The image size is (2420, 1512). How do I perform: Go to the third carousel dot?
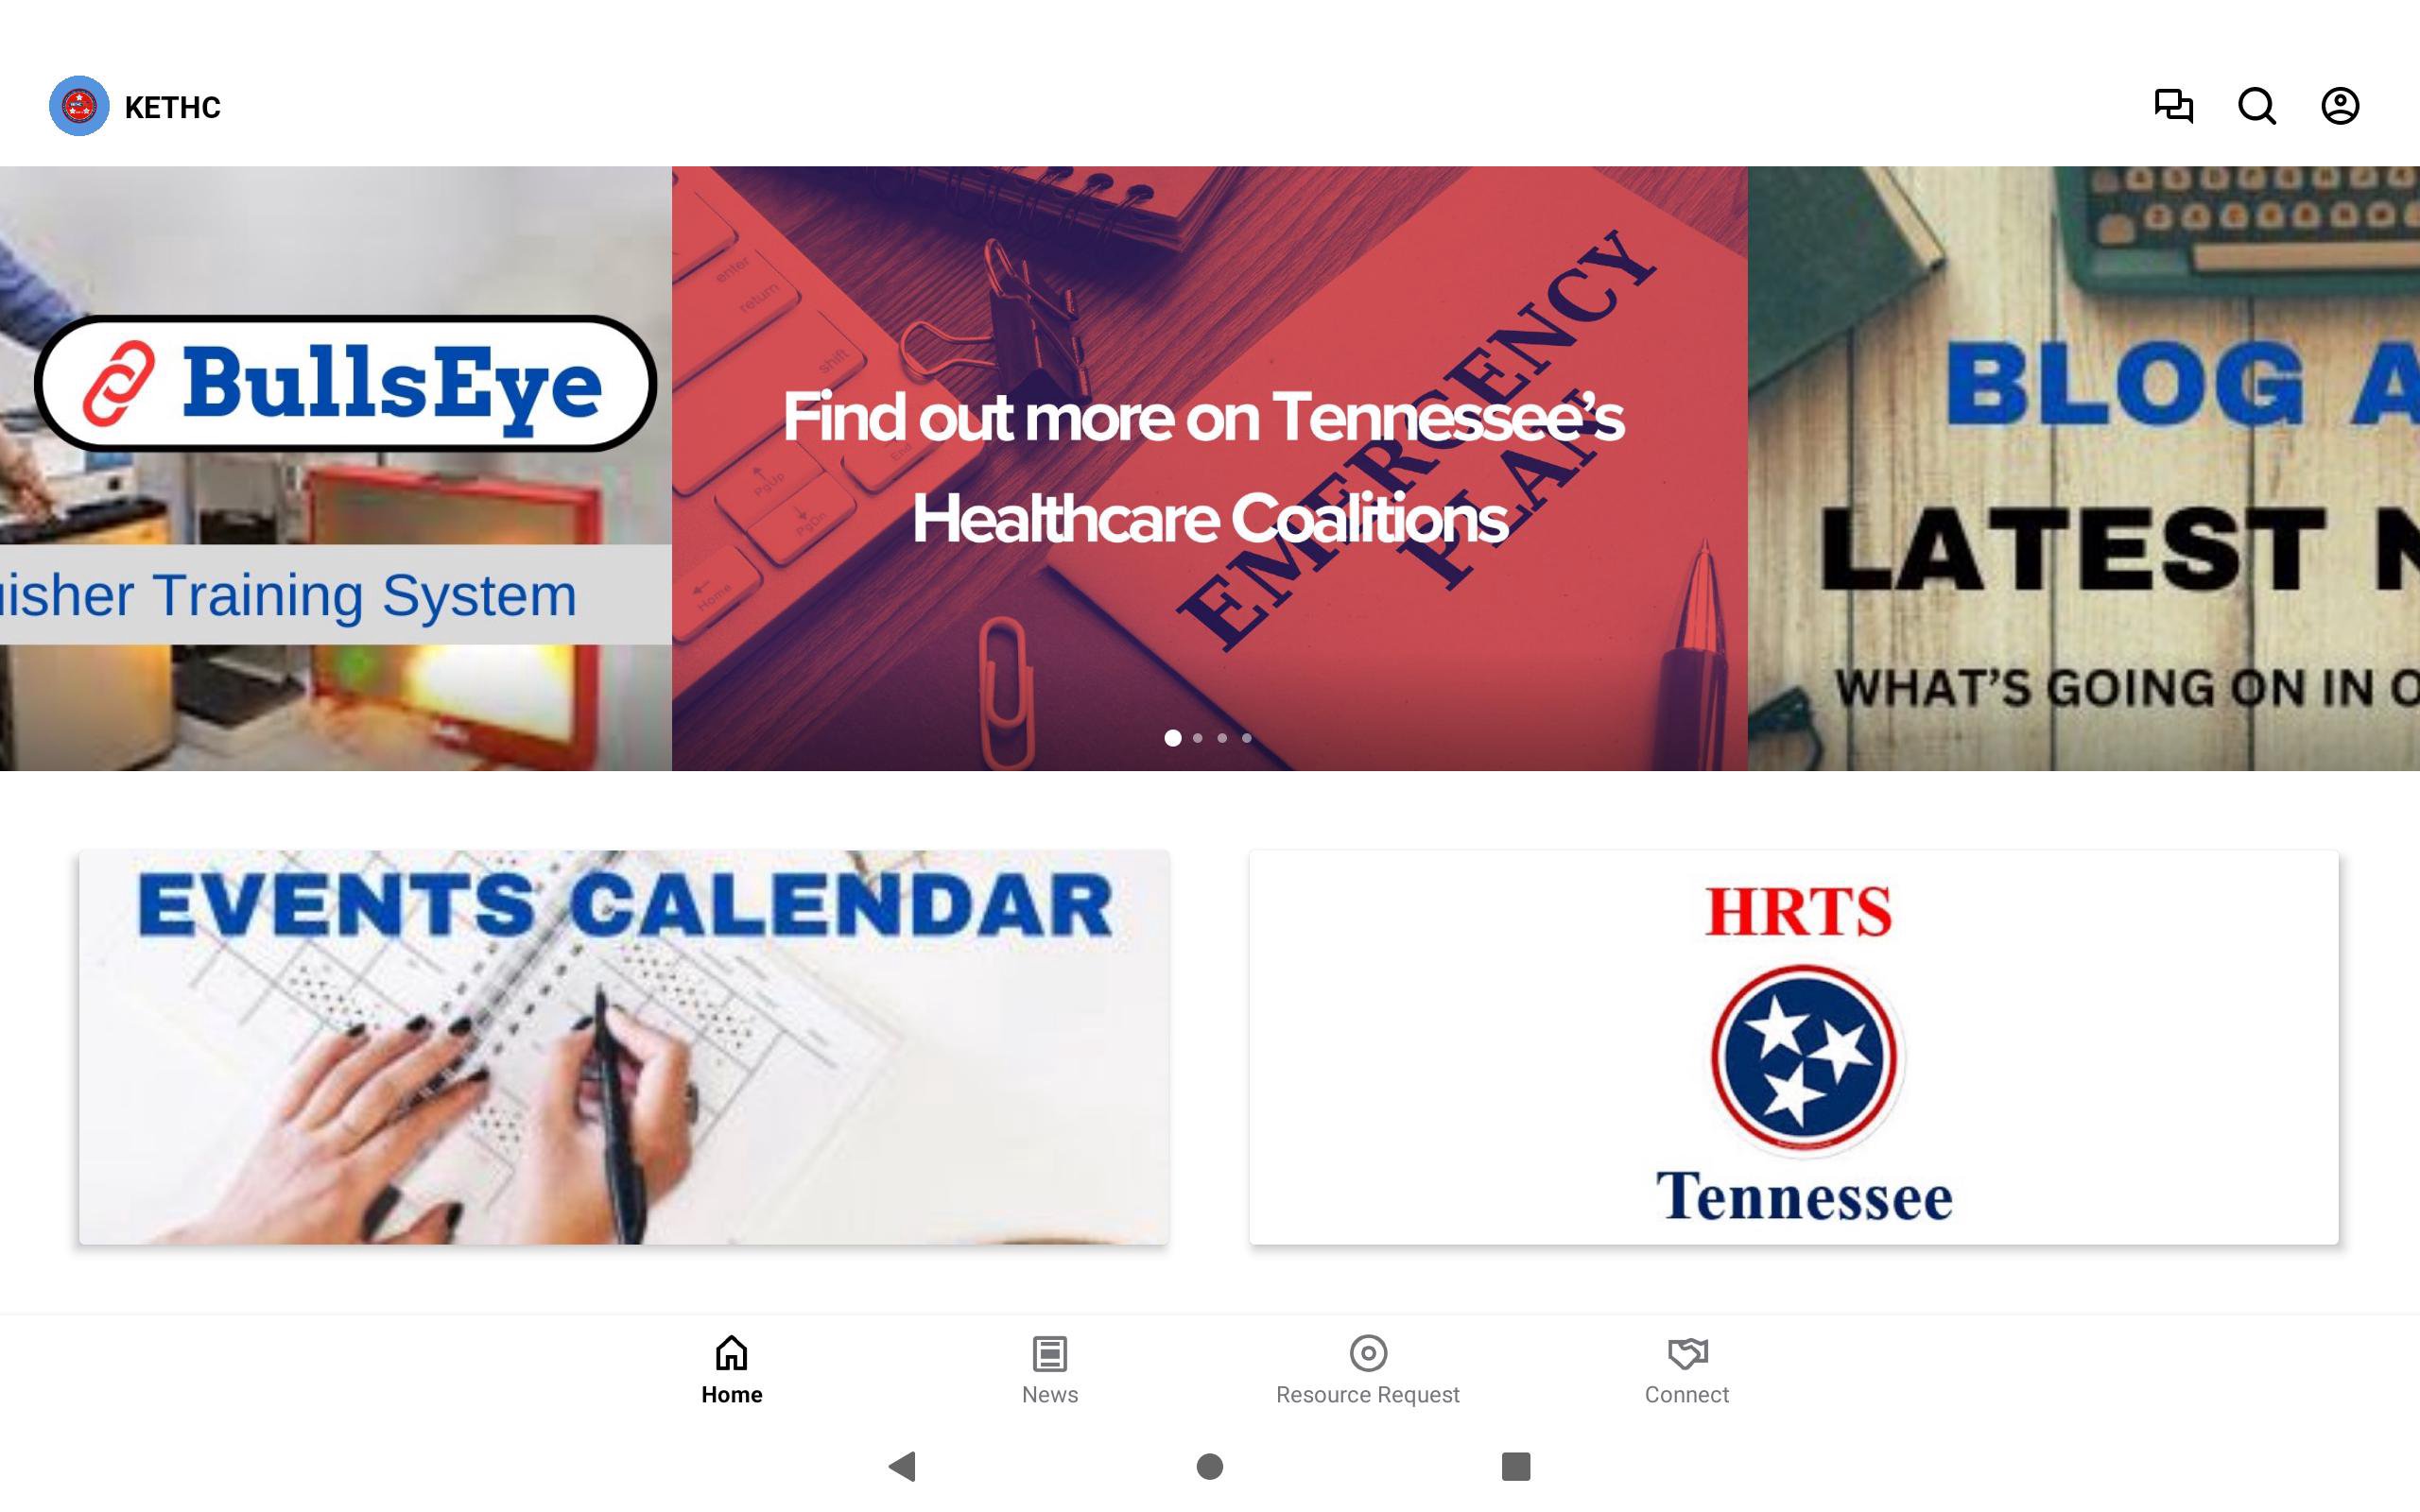[x=1222, y=738]
